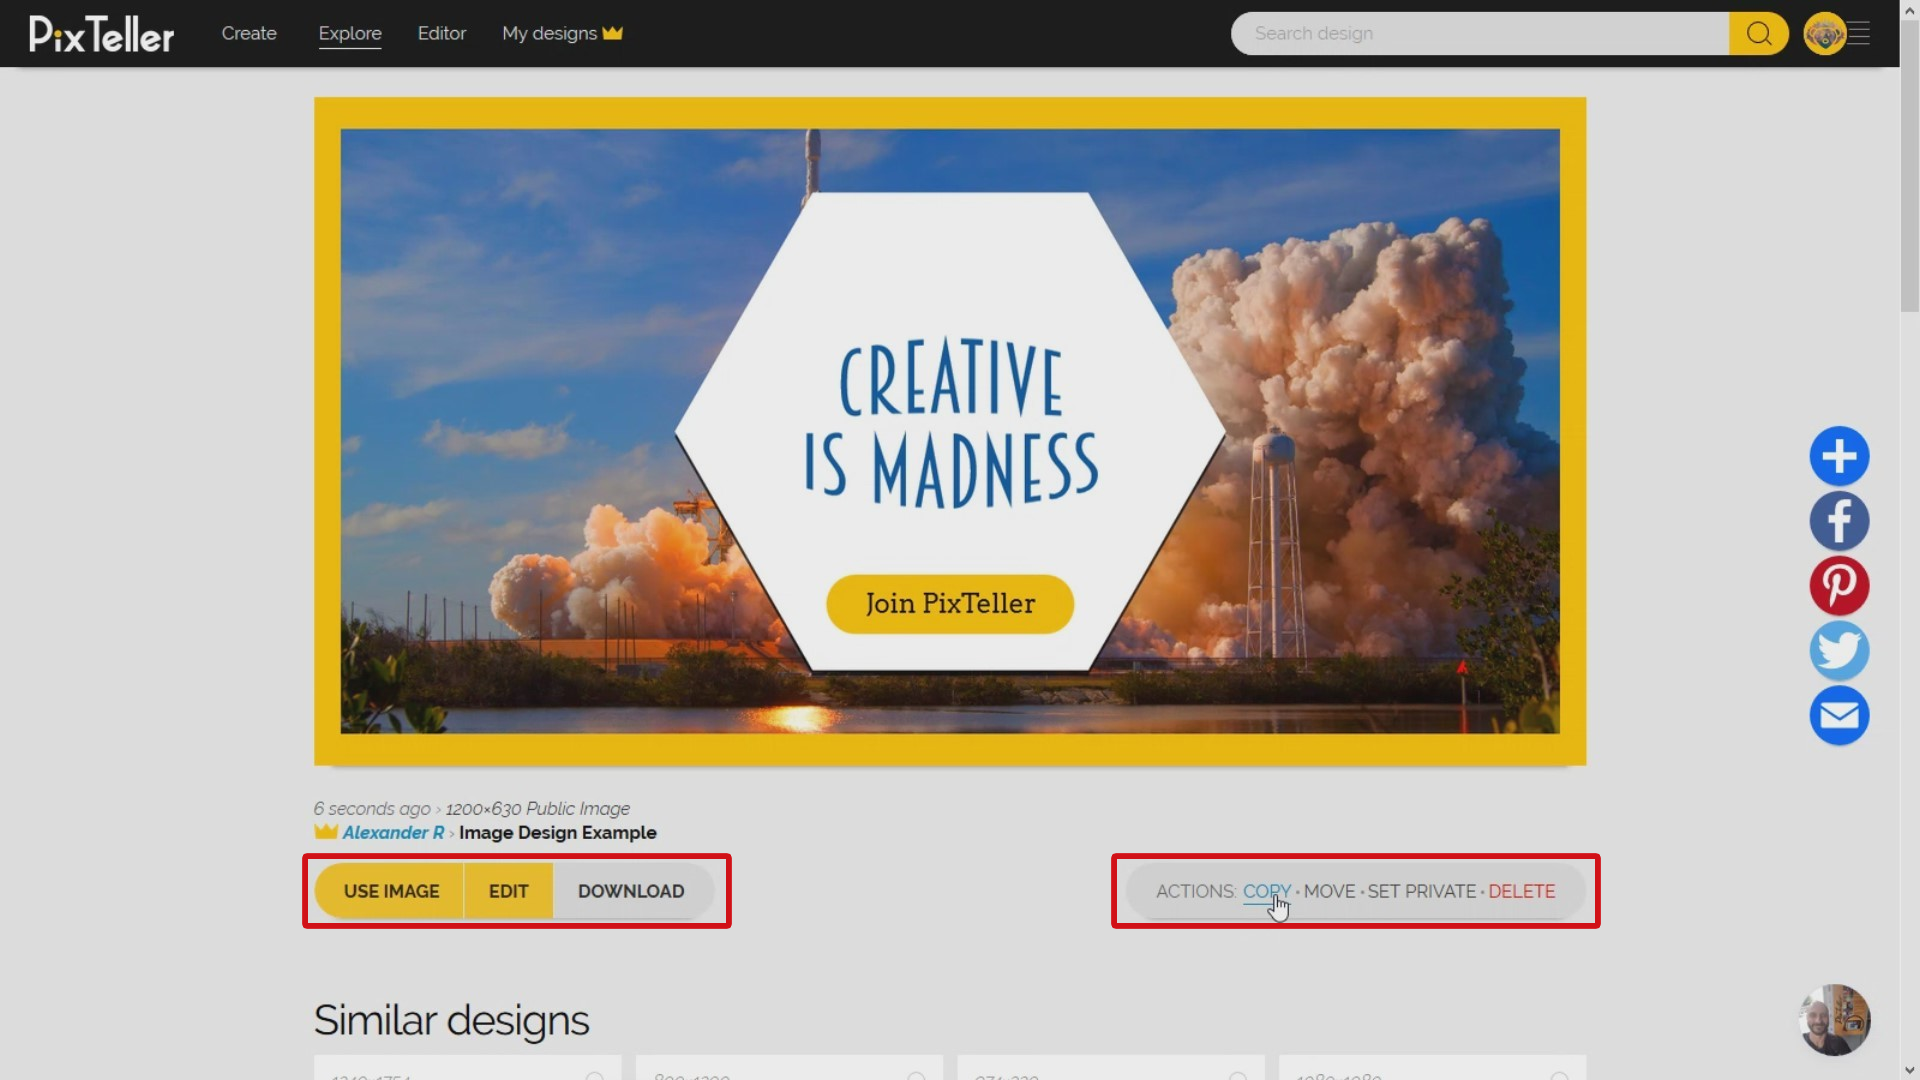The image size is (1920, 1080).
Task: Share the design by email icon
Action: (x=1839, y=716)
